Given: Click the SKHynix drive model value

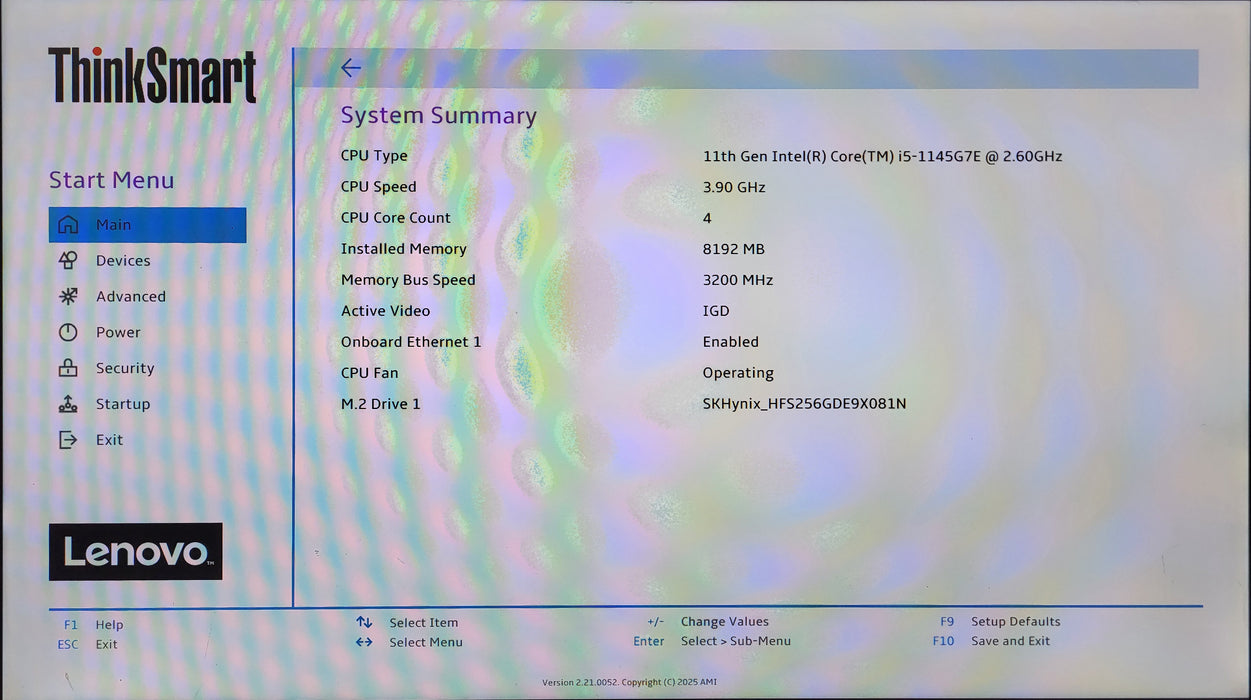Looking at the screenshot, I should click(x=804, y=404).
